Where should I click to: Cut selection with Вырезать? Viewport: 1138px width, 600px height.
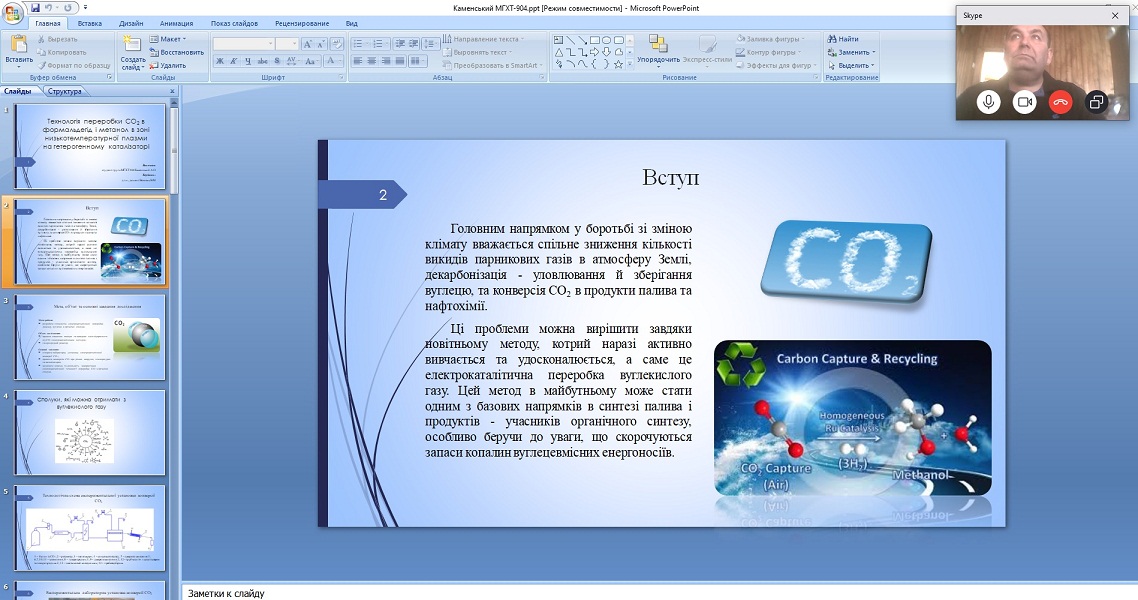pyautogui.click(x=58, y=39)
